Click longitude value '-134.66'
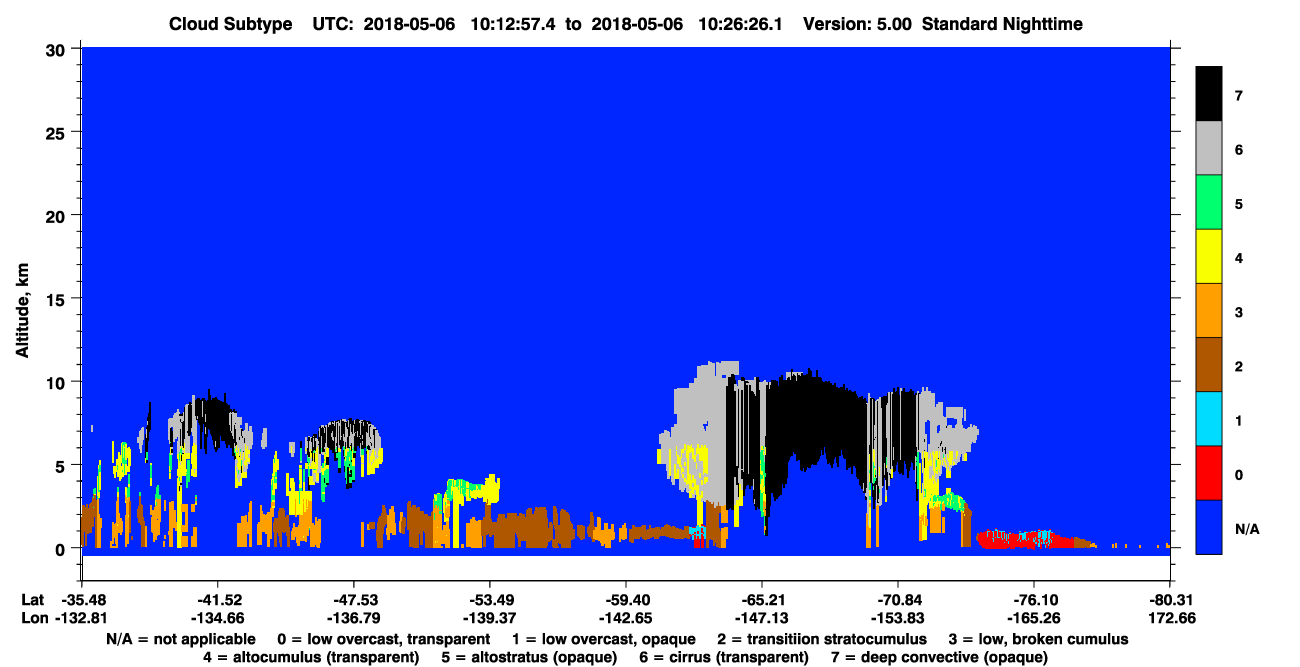Image resolution: width=1300 pixels, height=667 pixels. click(217, 617)
